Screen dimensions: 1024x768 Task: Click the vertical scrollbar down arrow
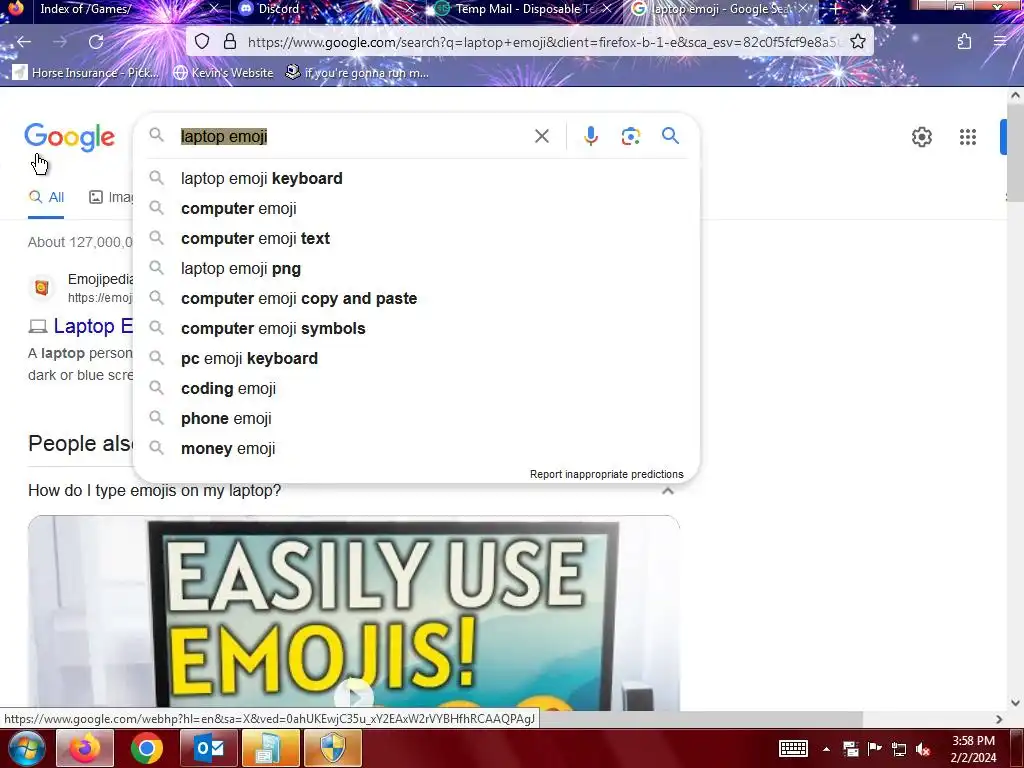coord(1015,703)
